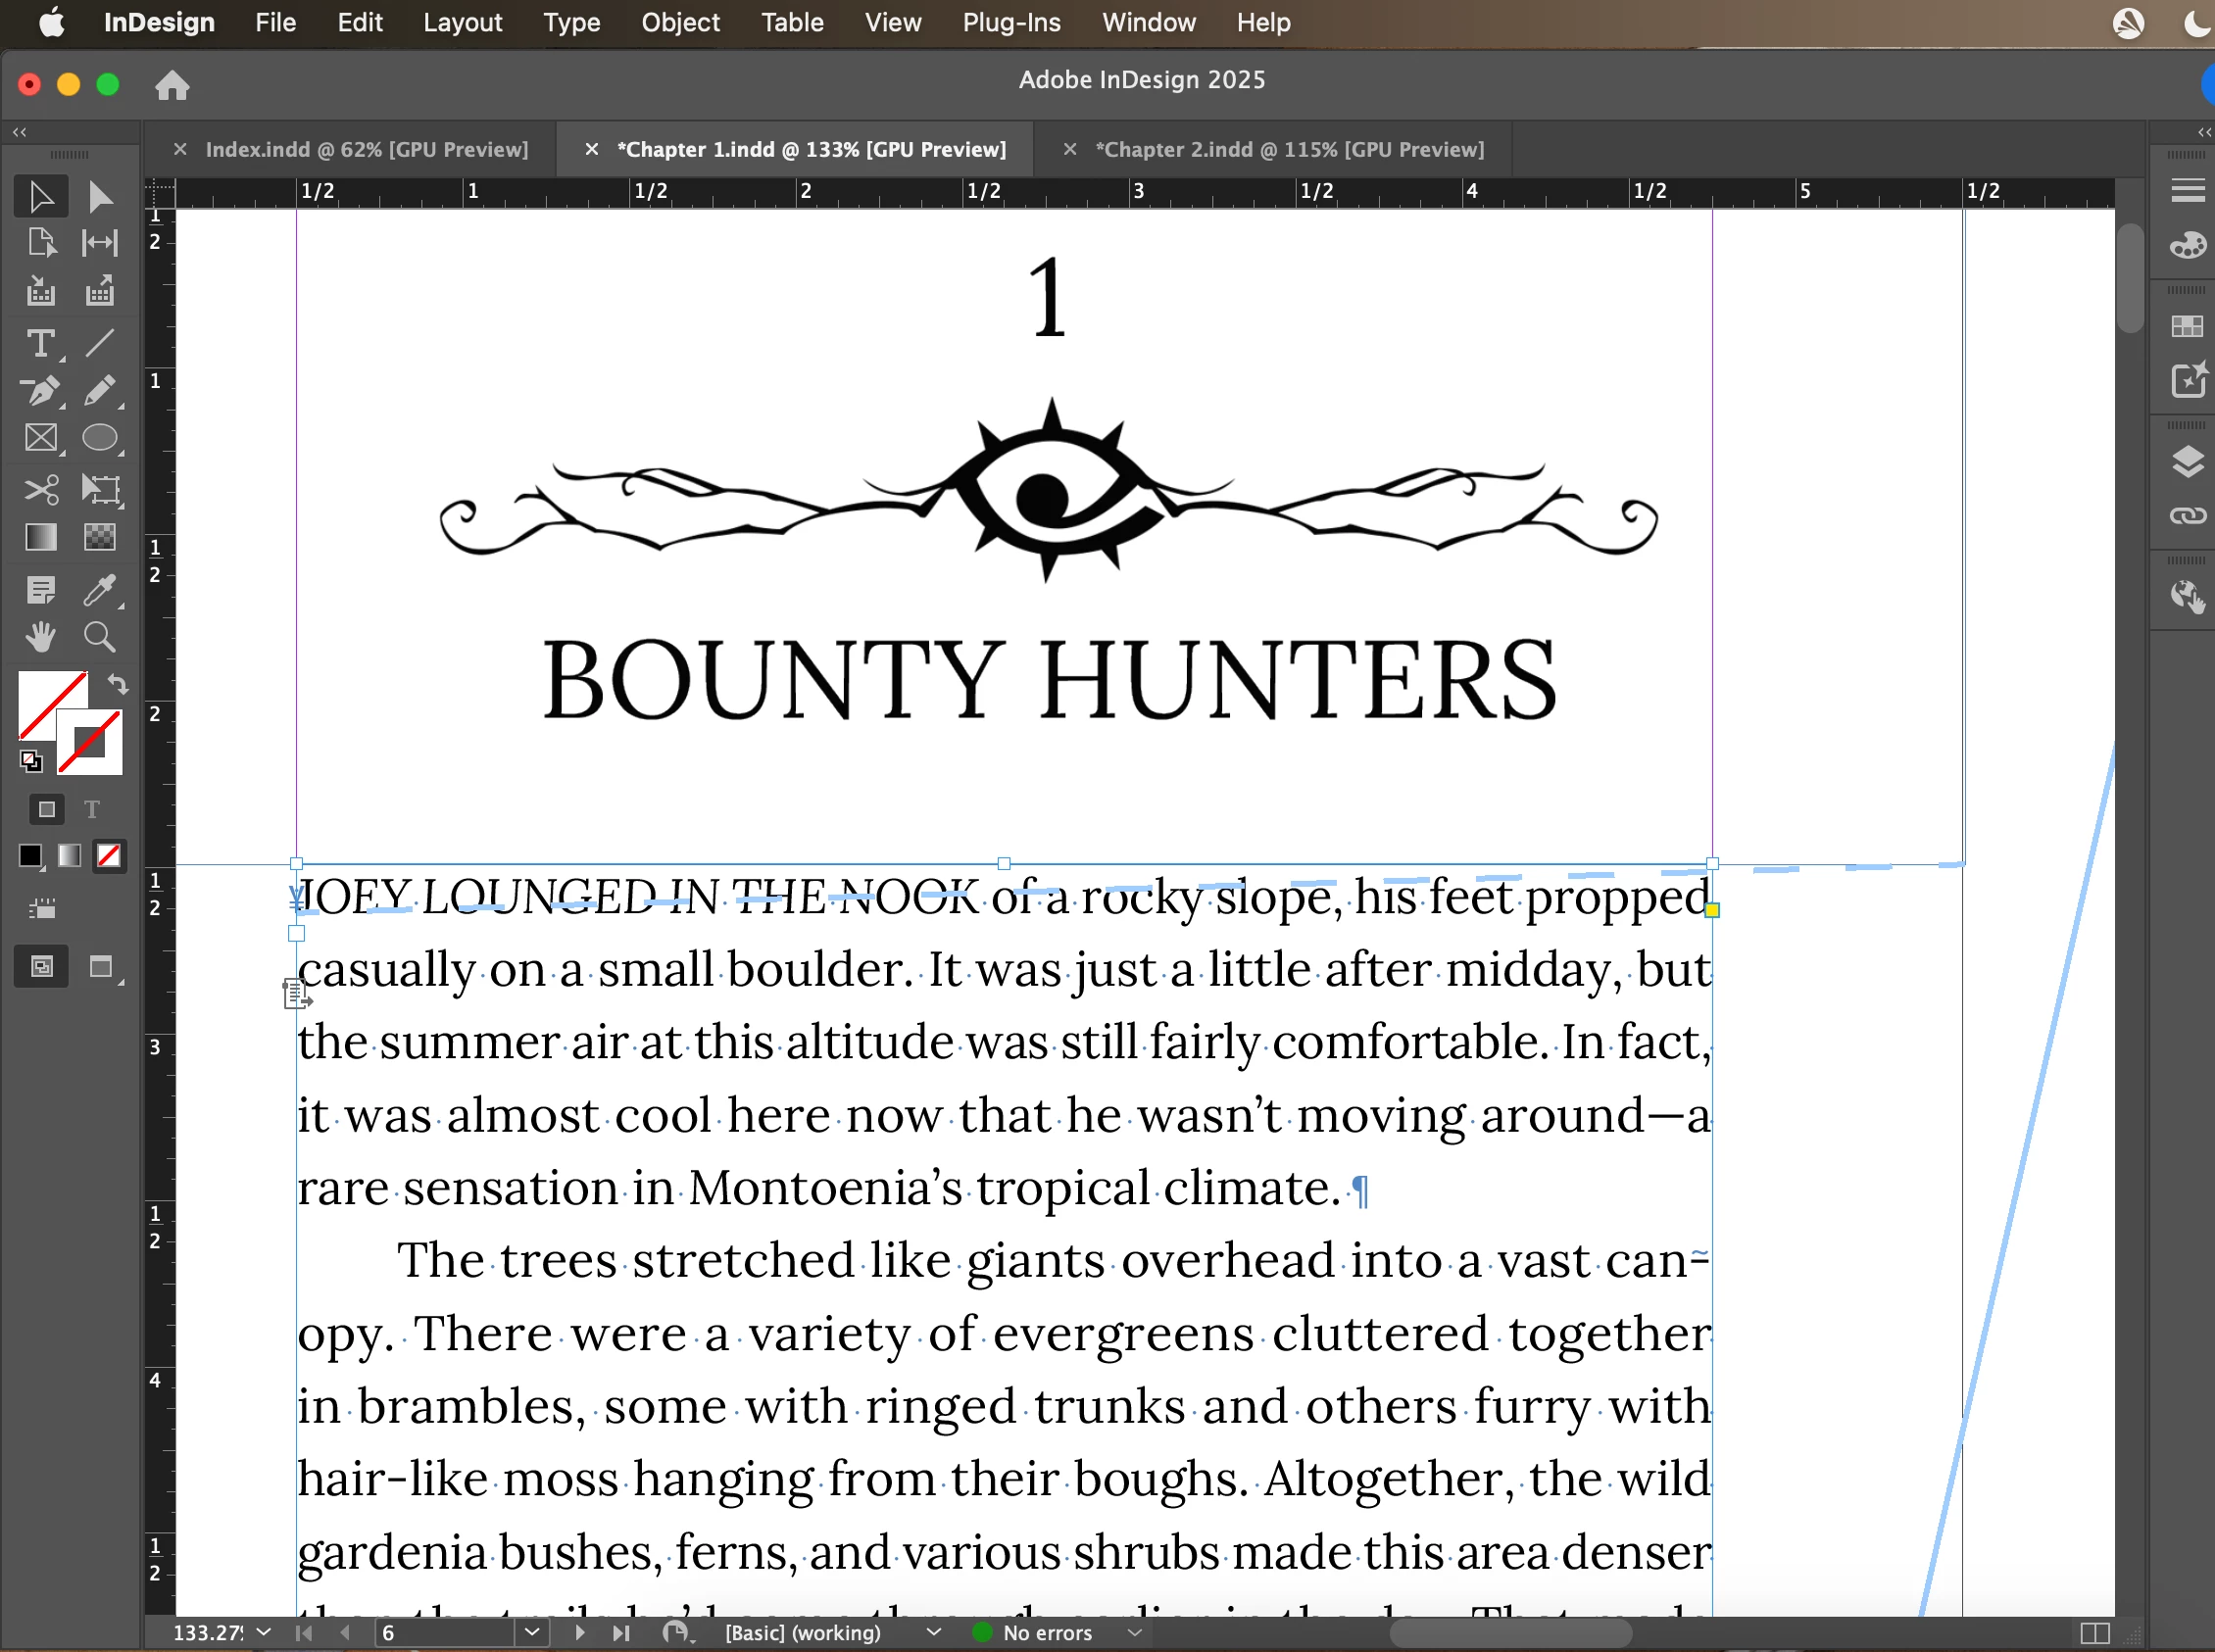
Task: Open the zoom level dropdown
Action: point(264,1632)
